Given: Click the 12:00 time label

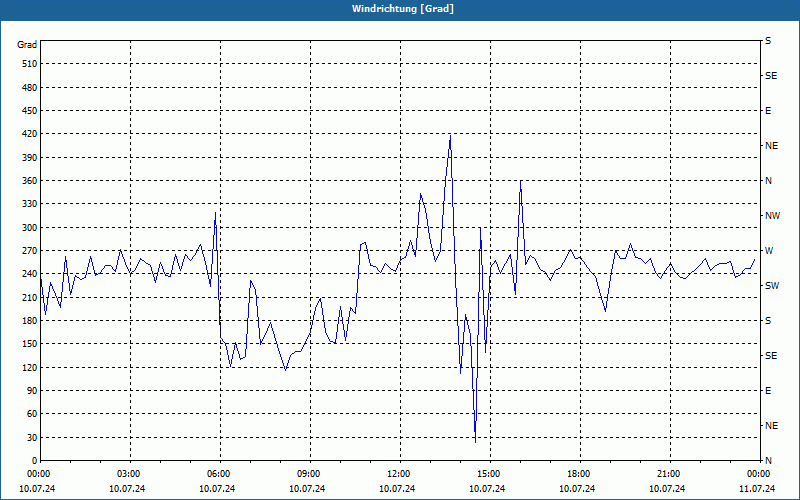Looking at the screenshot, I should [398, 474].
